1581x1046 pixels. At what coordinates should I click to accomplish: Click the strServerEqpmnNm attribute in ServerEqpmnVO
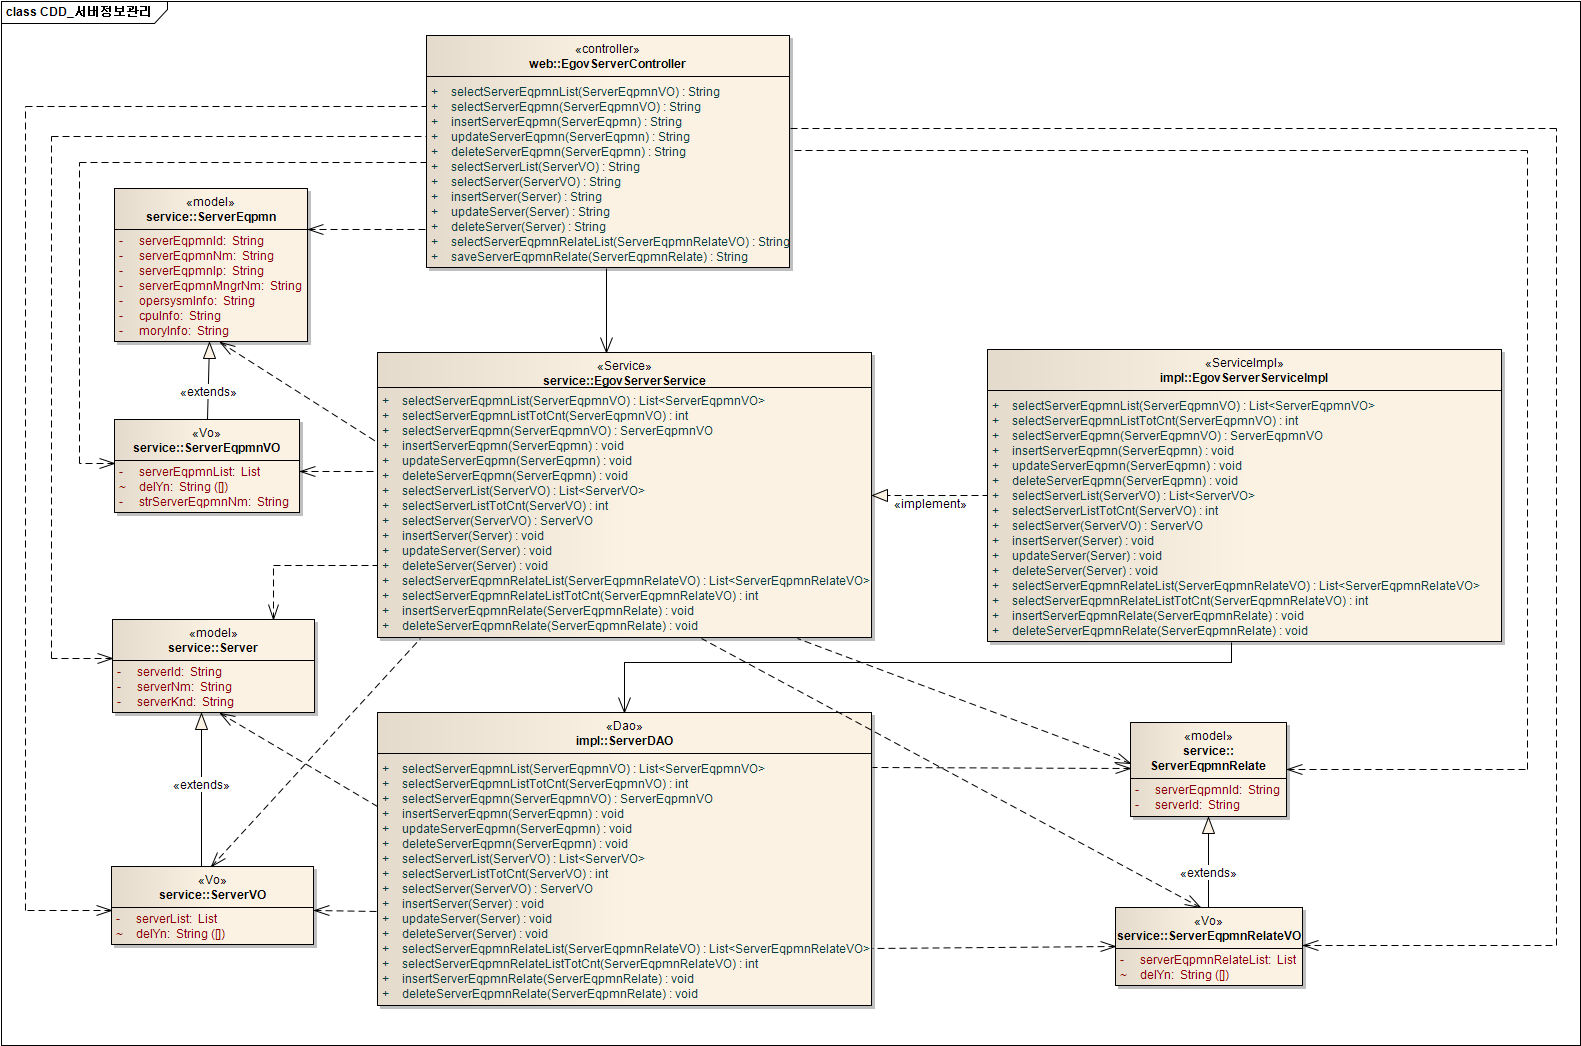(x=213, y=502)
